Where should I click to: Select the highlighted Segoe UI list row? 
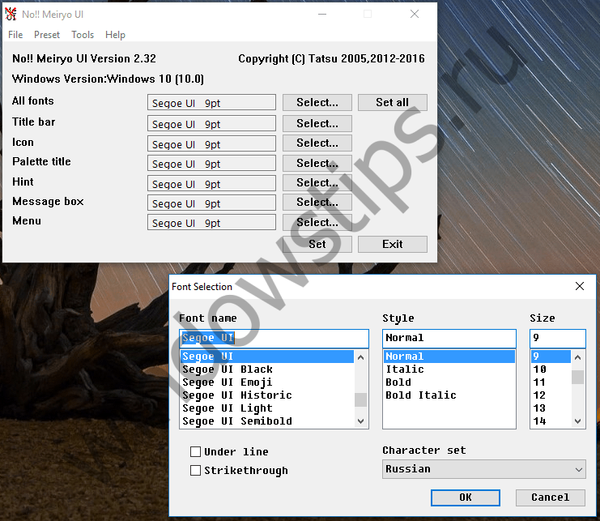click(x=267, y=357)
